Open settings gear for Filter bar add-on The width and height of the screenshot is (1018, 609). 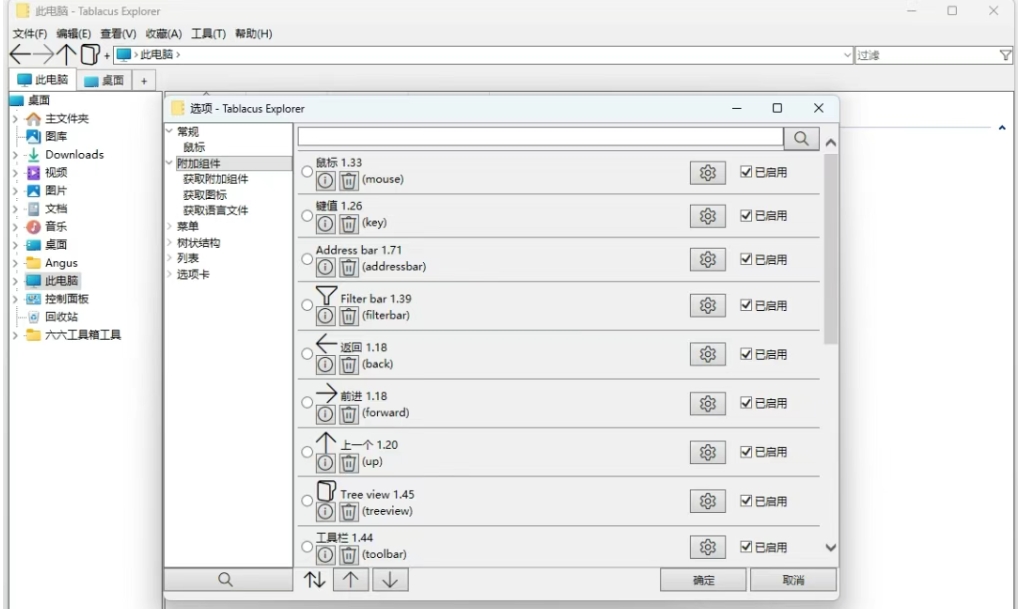point(708,306)
